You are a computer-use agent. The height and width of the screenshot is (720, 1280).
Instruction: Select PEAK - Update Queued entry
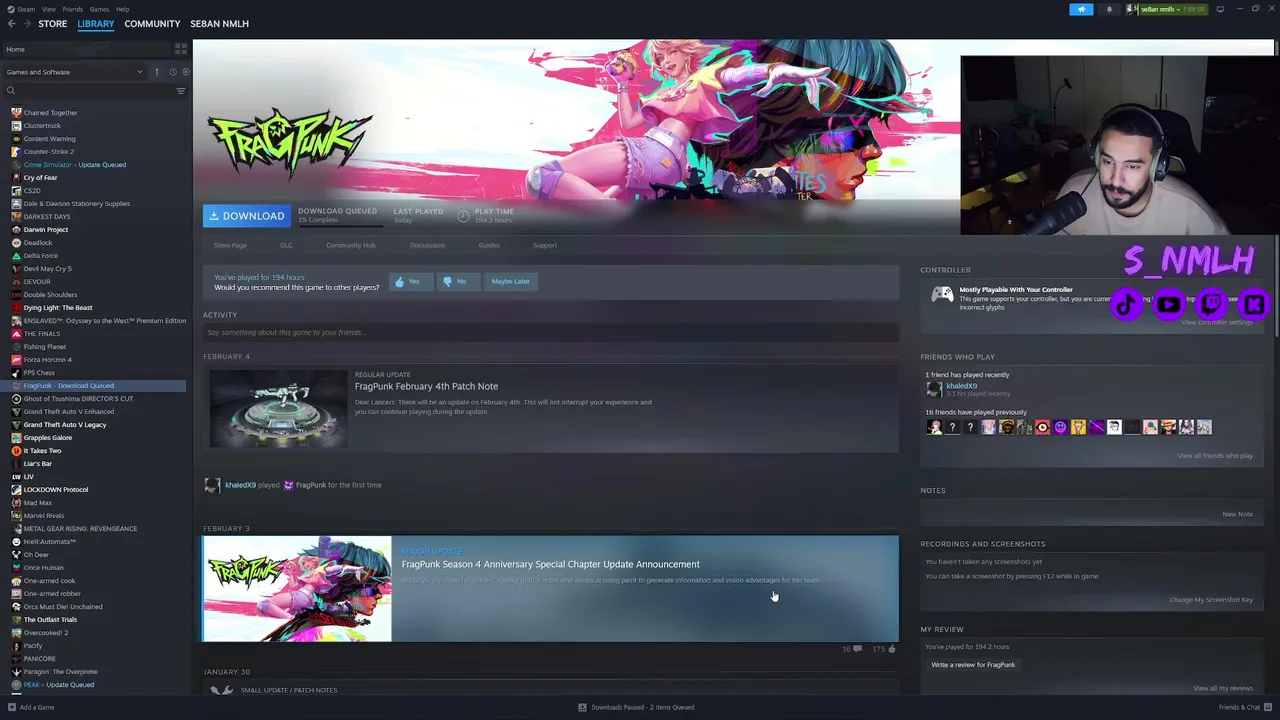[x=58, y=685]
